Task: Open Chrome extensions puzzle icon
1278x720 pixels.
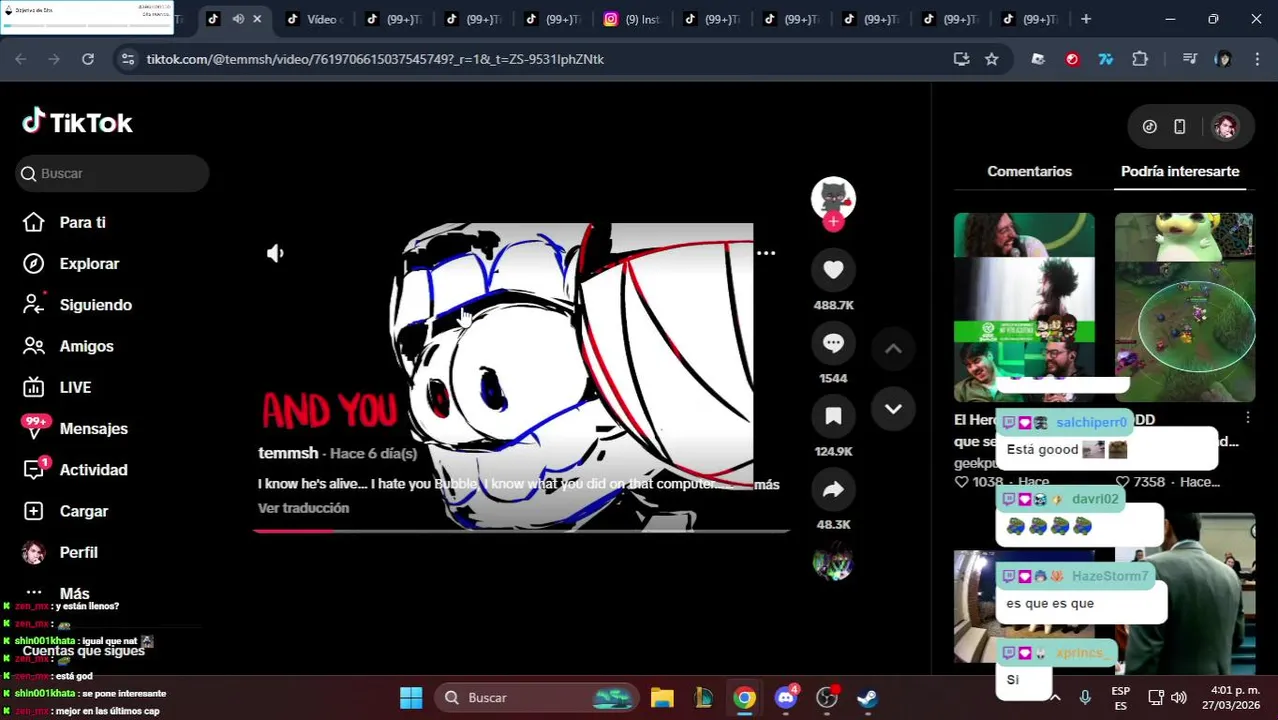Action: click(x=1140, y=59)
